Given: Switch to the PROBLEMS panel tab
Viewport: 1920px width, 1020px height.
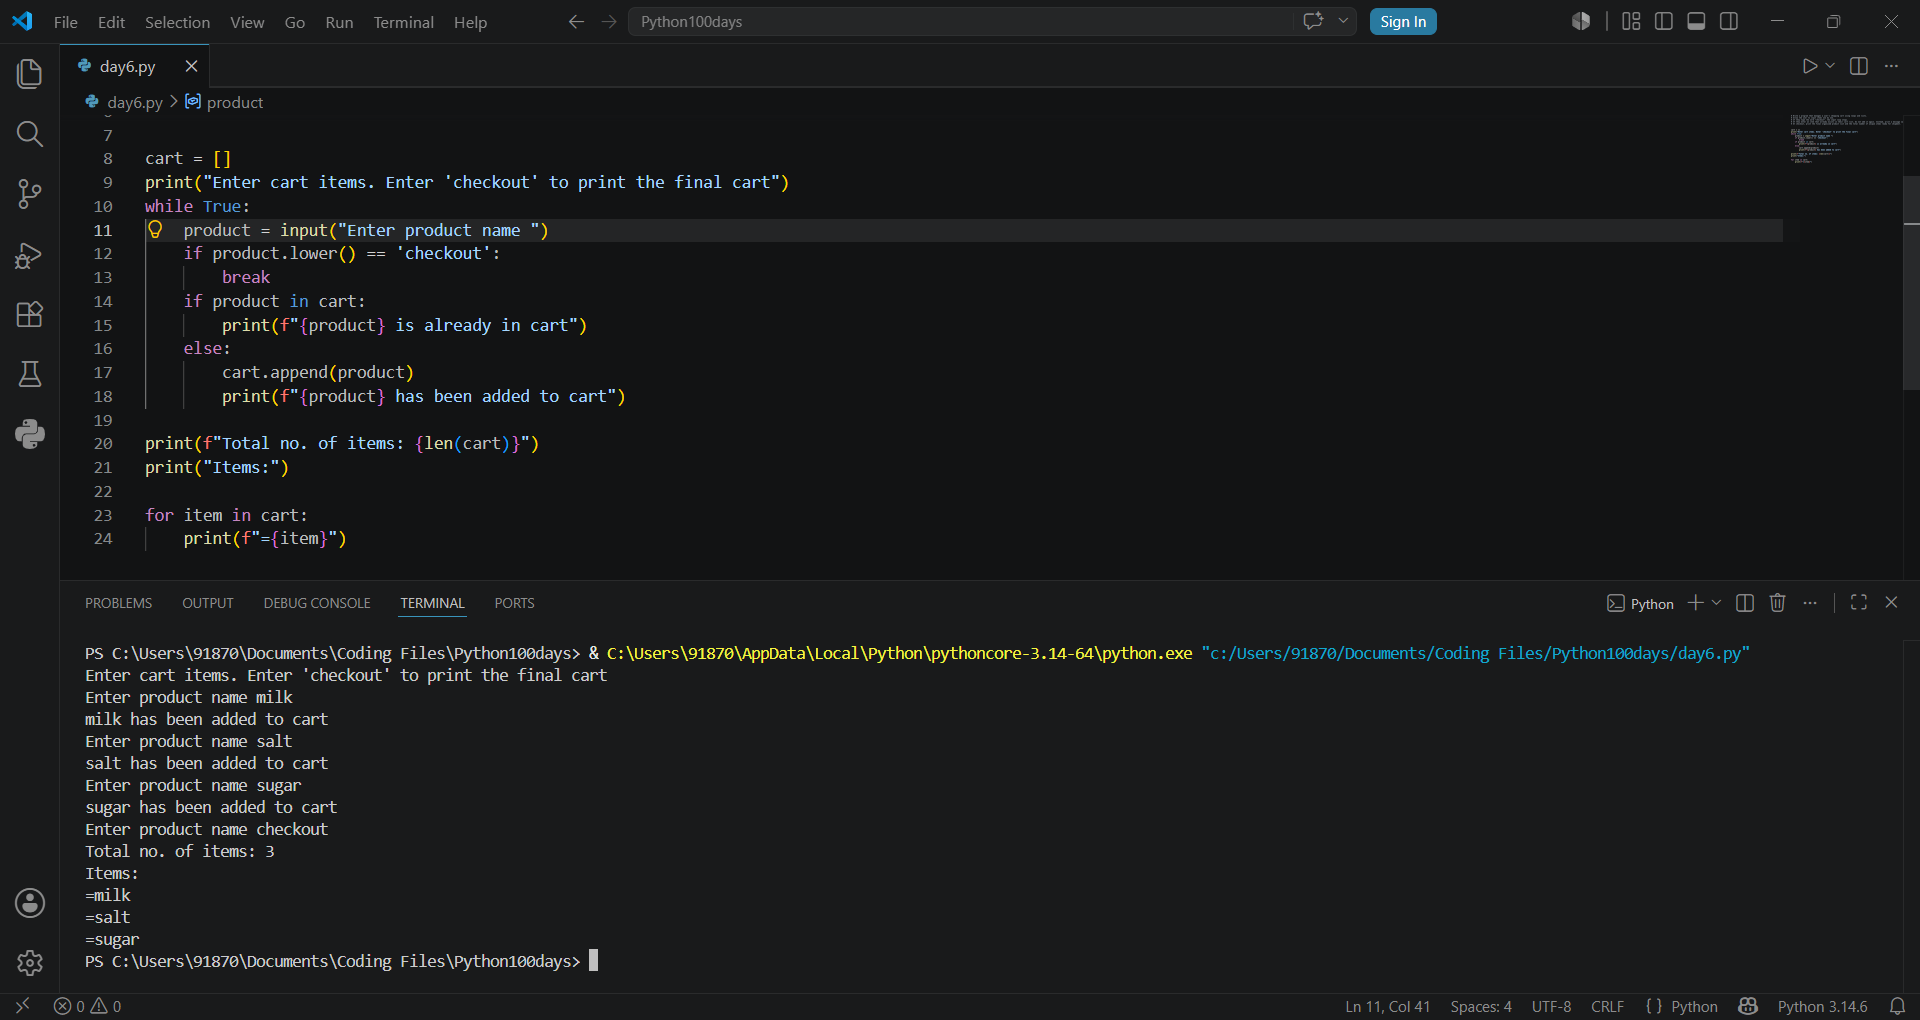Looking at the screenshot, I should click(x=118, y=603).
